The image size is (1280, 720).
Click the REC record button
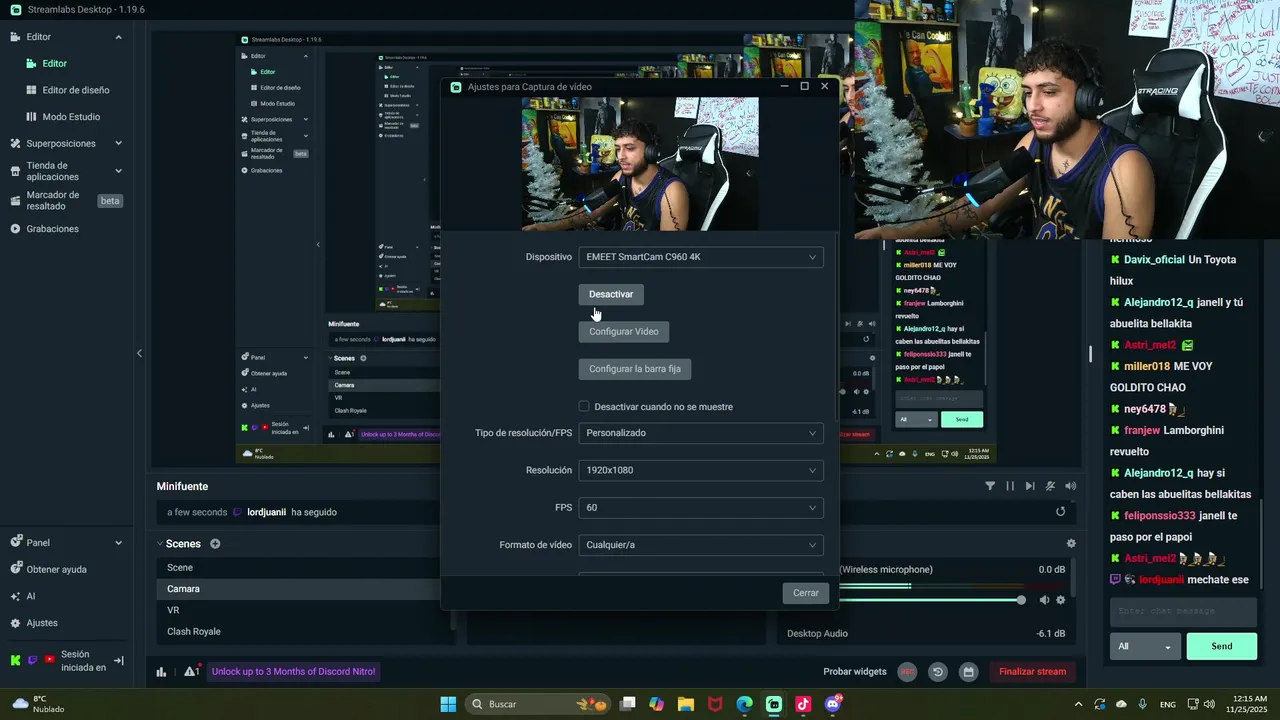[907, 672]
